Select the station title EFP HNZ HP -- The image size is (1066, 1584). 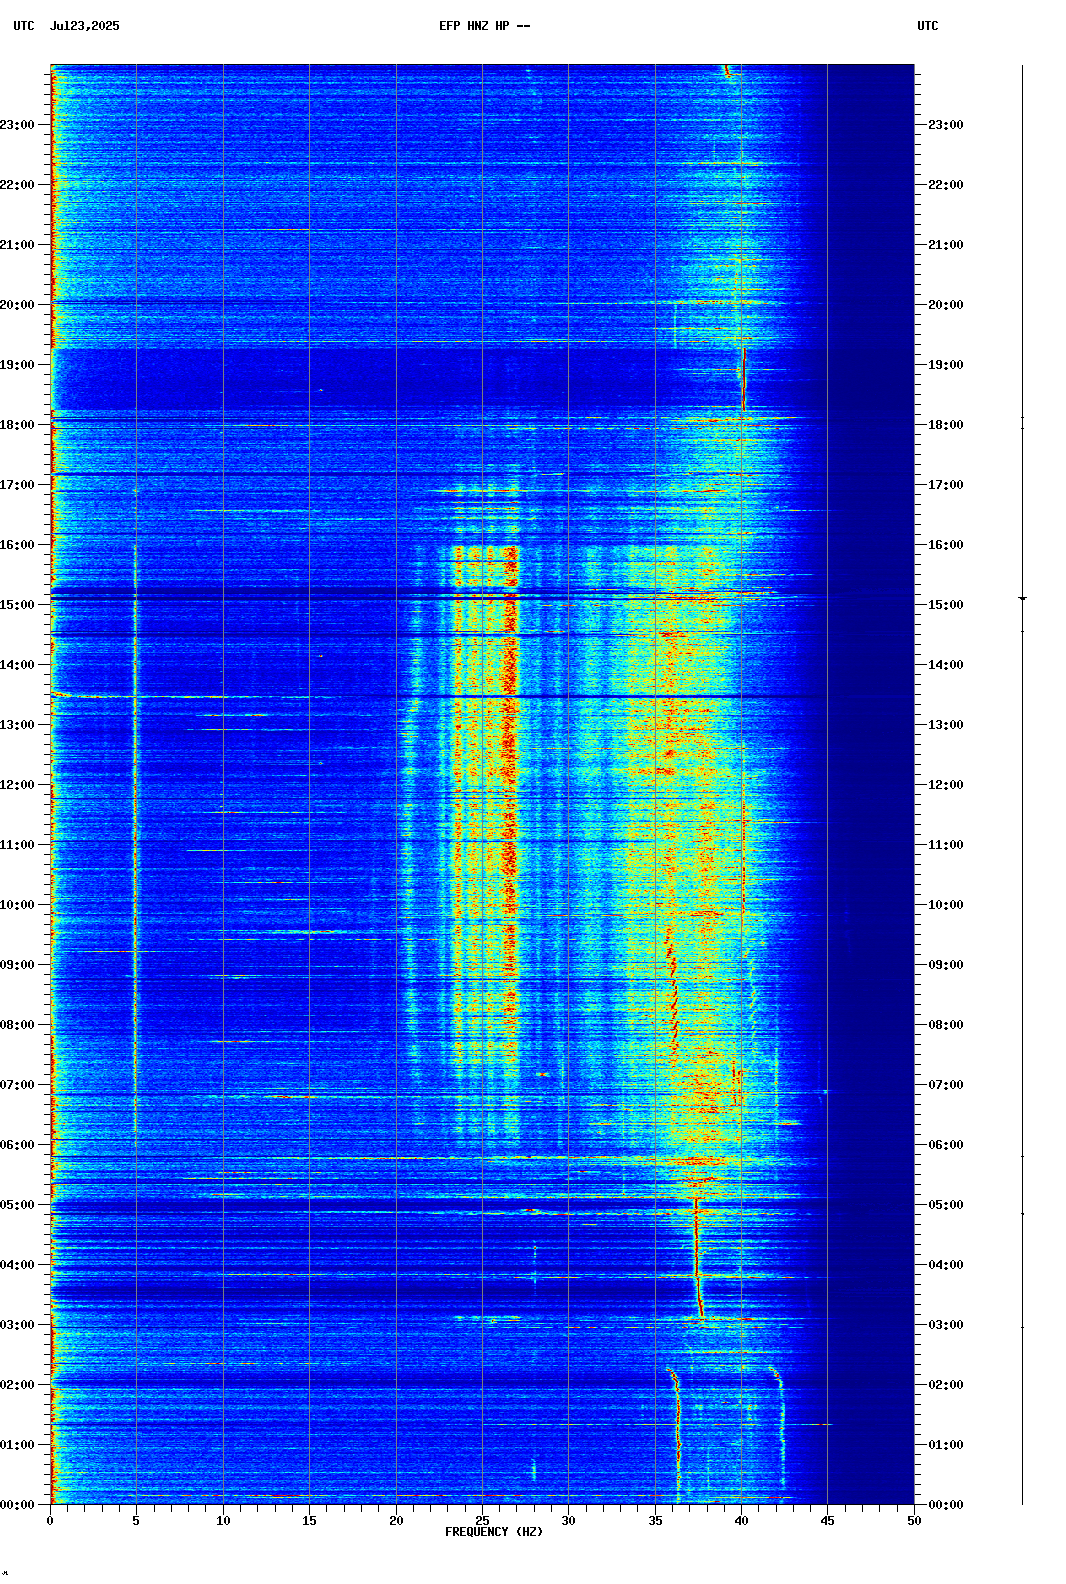(x=485, y=26)
